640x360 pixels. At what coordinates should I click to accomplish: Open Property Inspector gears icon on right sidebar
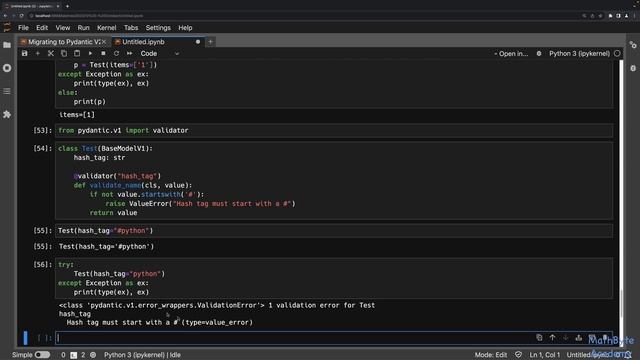click(x=633, y=45)
